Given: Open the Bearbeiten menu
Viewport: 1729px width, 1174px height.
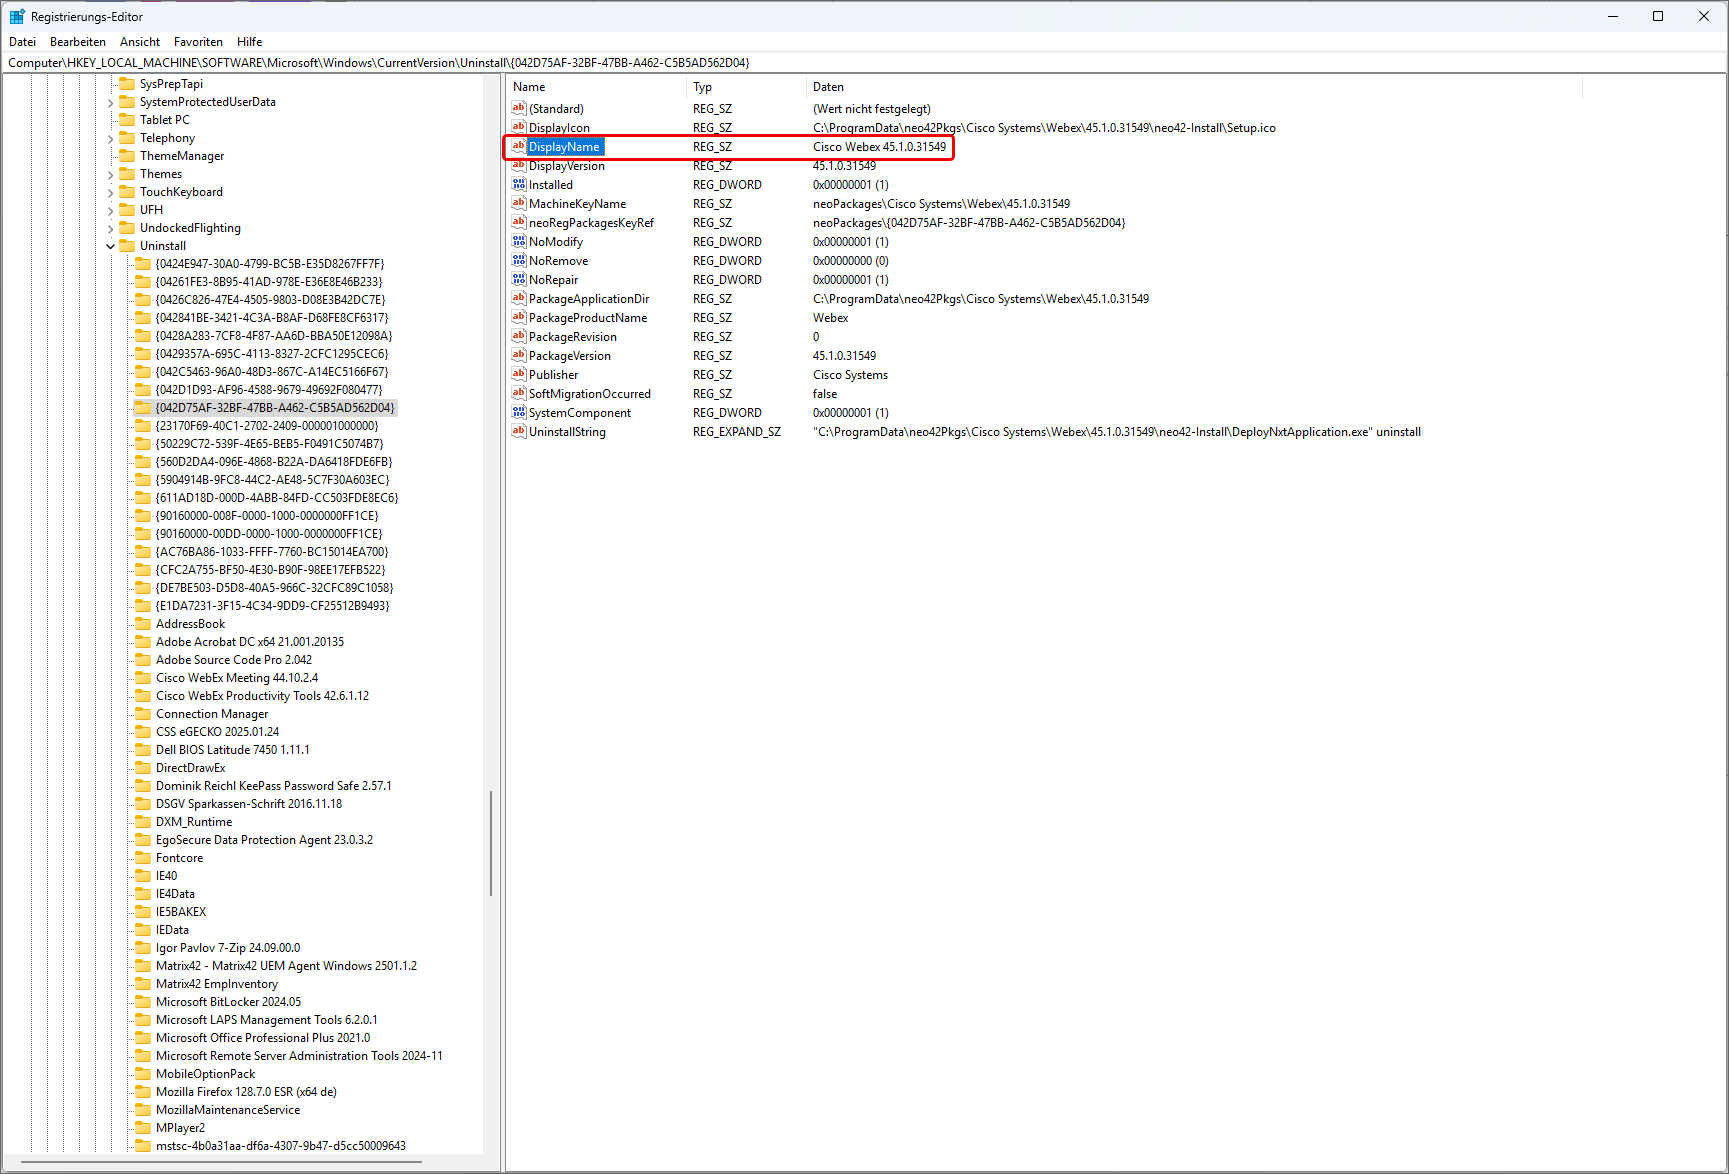Looking at the screenshot, I should point(78,42).
